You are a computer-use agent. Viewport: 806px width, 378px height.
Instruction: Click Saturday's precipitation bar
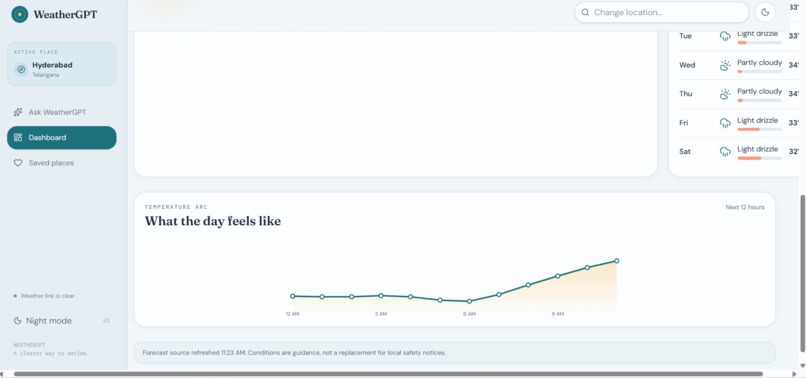[760, 158]
